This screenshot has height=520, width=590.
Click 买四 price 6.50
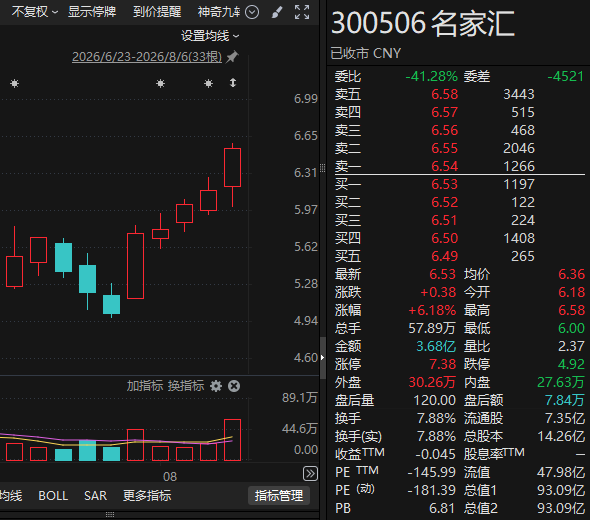(444, 238)
